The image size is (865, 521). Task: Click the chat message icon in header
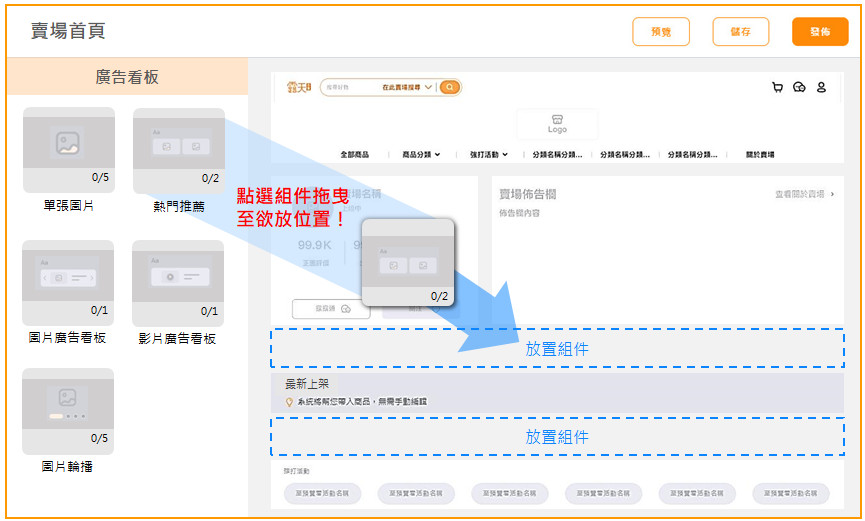pyautogui.click(x=799, y=88)
